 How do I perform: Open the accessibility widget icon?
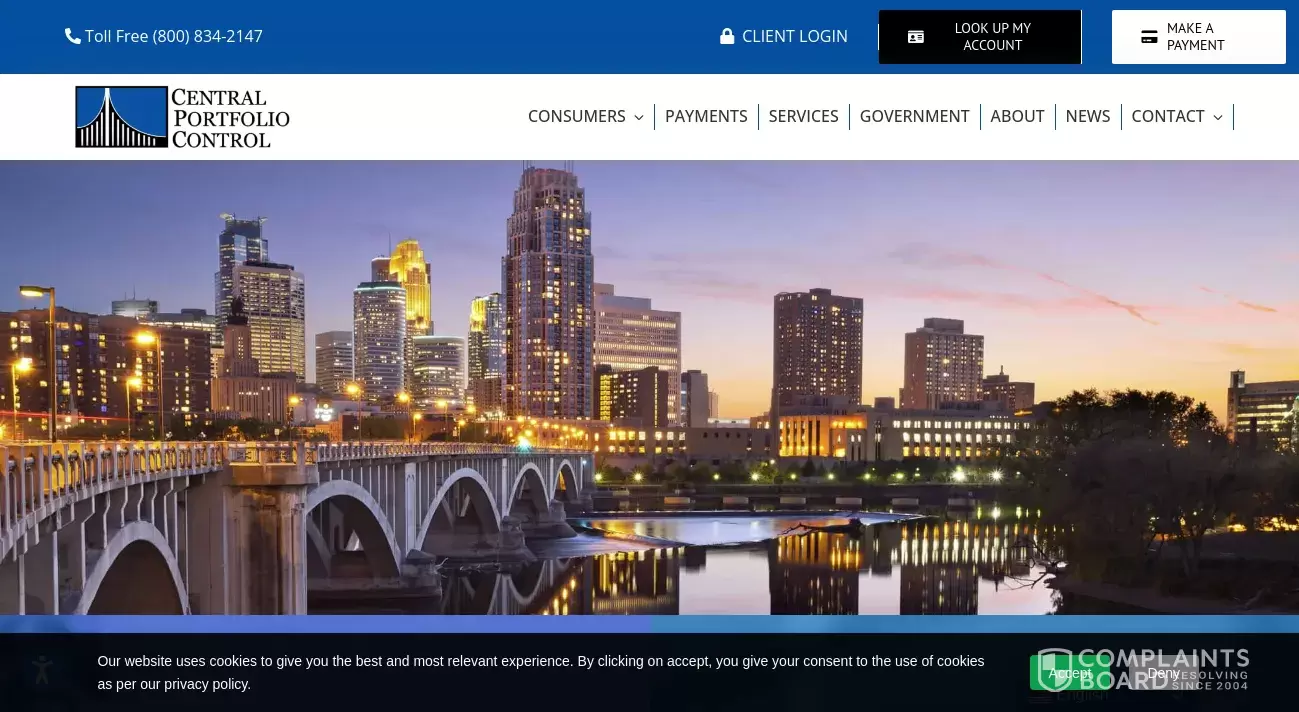point(42,671)
